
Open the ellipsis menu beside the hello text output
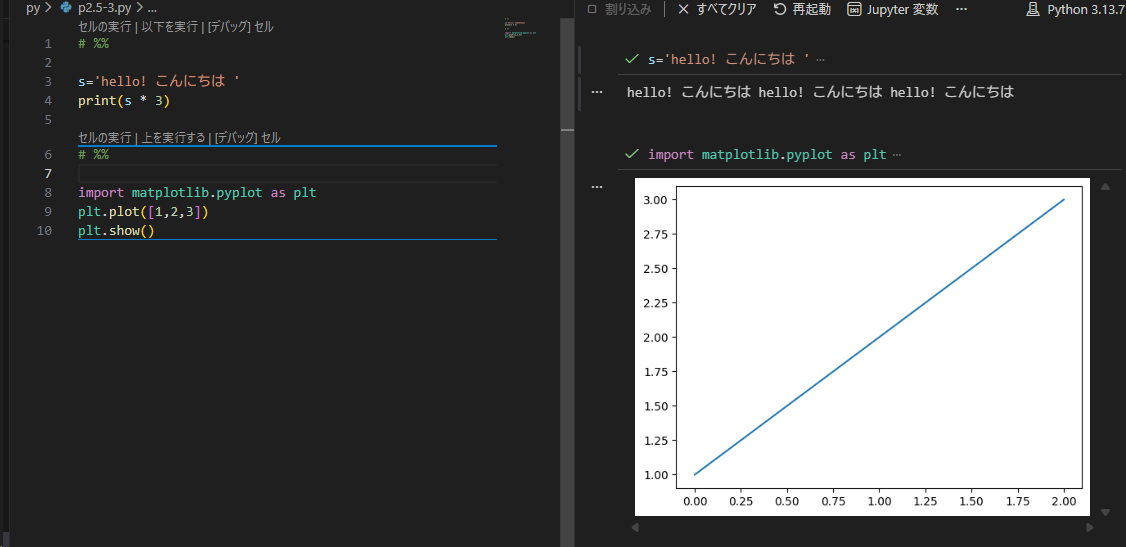[597, 92]
